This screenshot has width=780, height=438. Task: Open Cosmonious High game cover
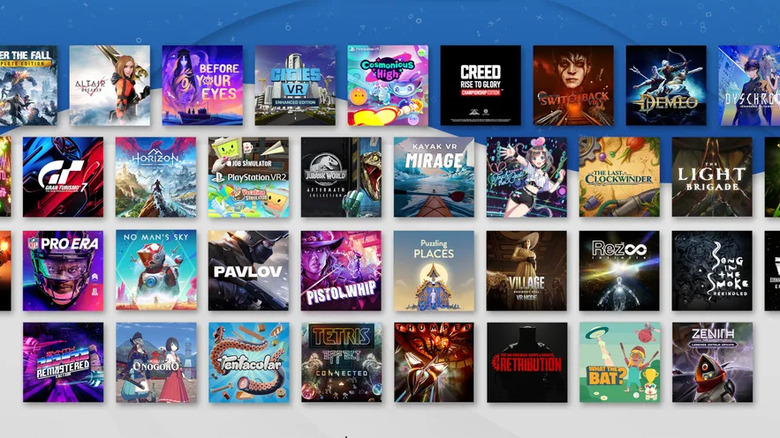388,86
